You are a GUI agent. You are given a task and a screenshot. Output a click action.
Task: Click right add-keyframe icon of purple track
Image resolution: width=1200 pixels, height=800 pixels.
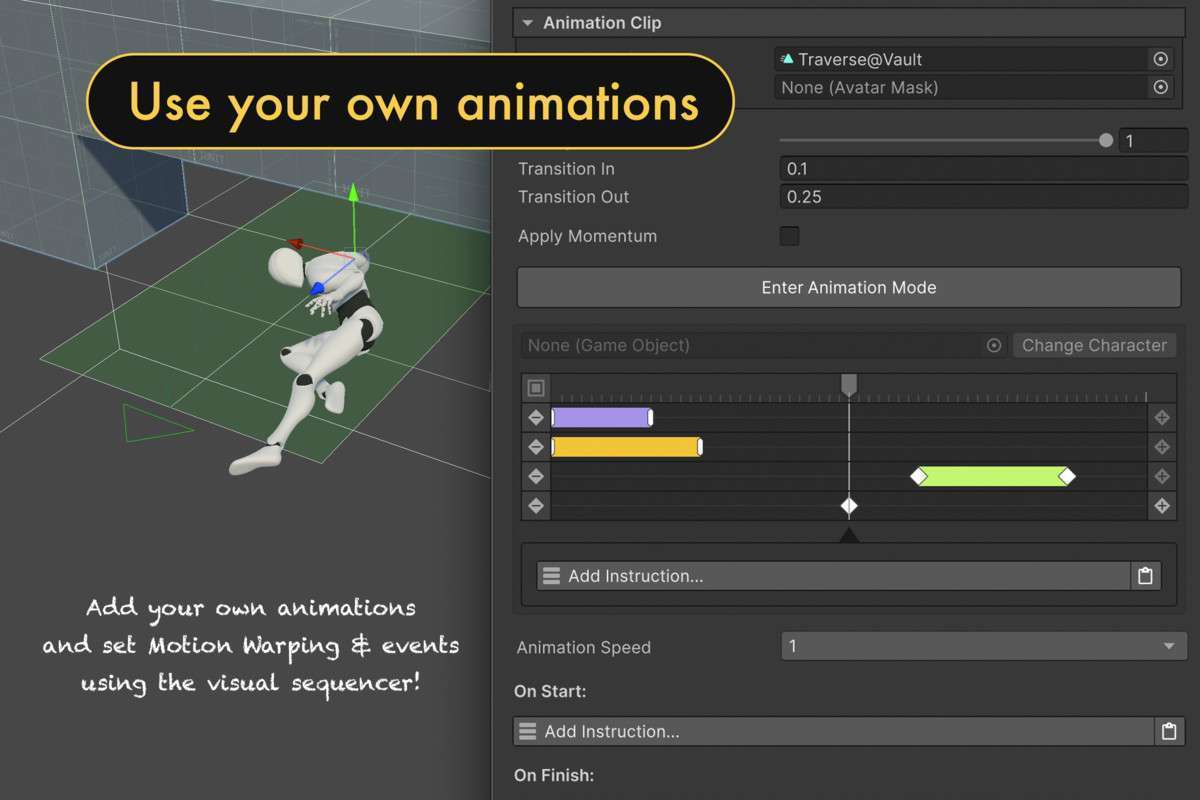(x=1162, y=418)
